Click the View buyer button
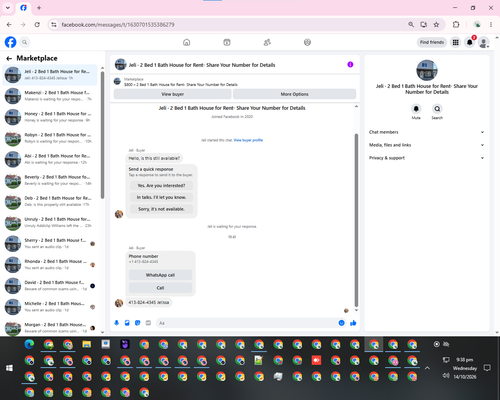The image size is (500, 400). click(x=173, y=94)
